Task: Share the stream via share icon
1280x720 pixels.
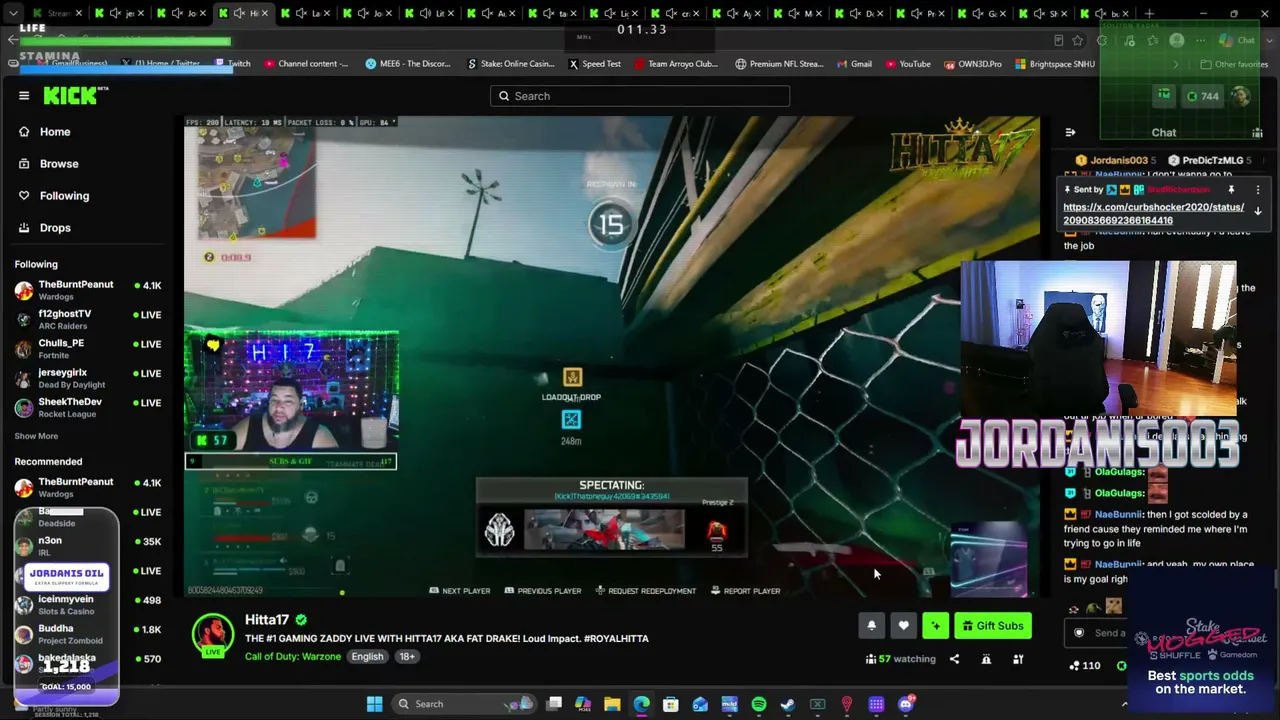Action: 954,659
